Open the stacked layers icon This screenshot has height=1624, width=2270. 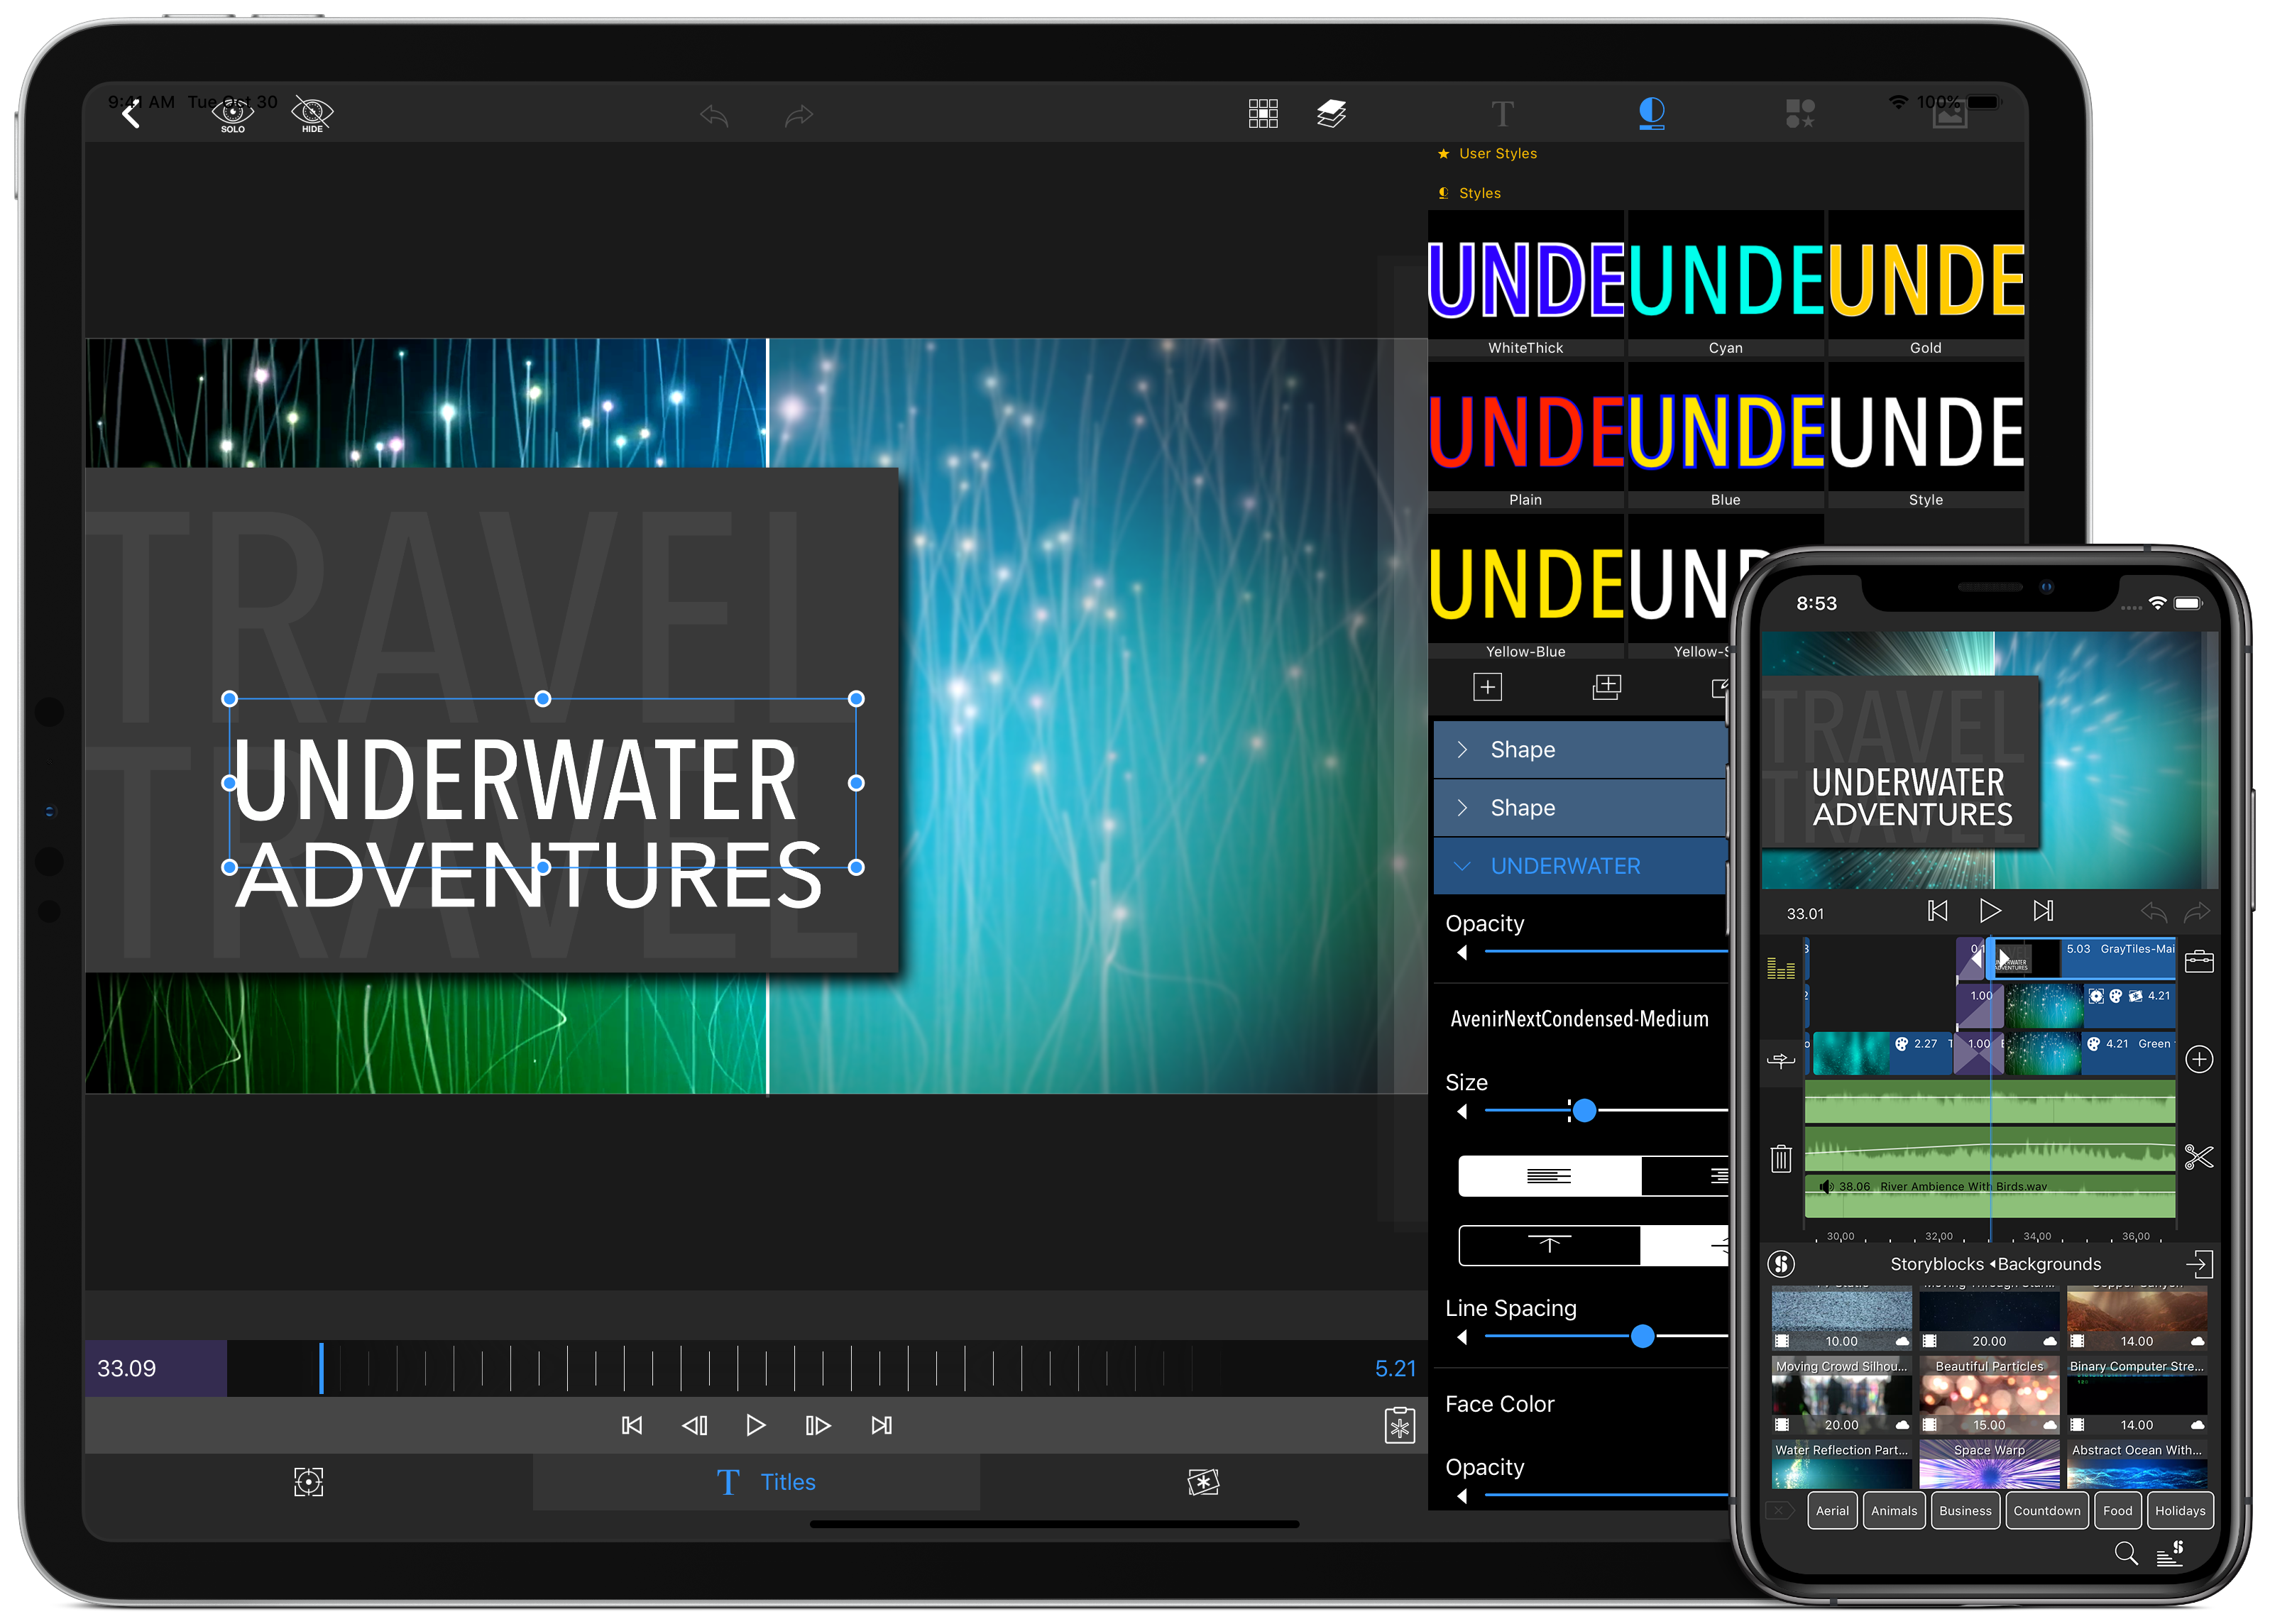click(x=1331, y=114)
